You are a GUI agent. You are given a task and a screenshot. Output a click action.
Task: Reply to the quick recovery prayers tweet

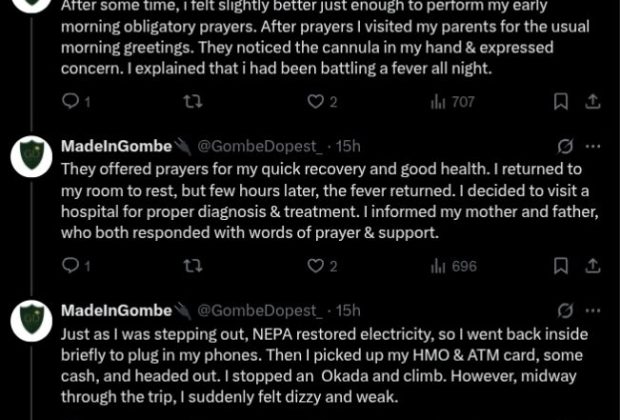pos(76,266)
